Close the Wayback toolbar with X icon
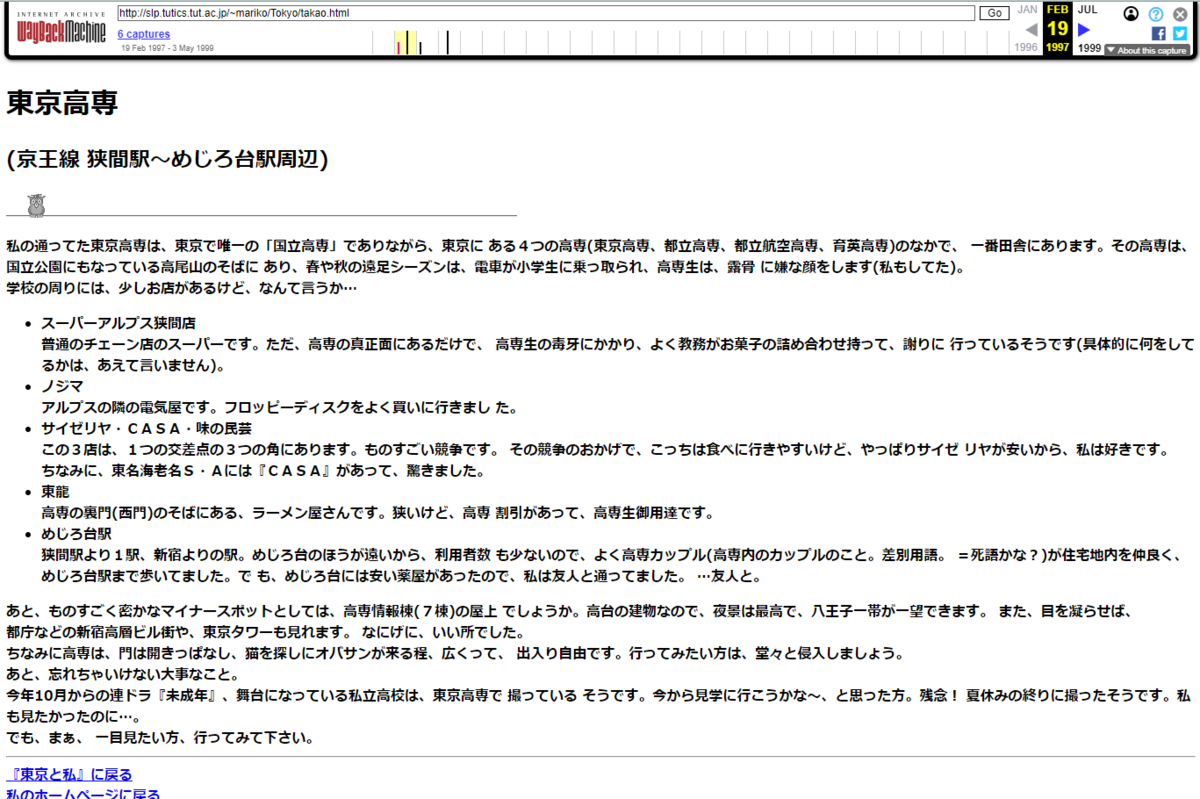Viewport: 1200px width, 799px height. [1180, 14]
